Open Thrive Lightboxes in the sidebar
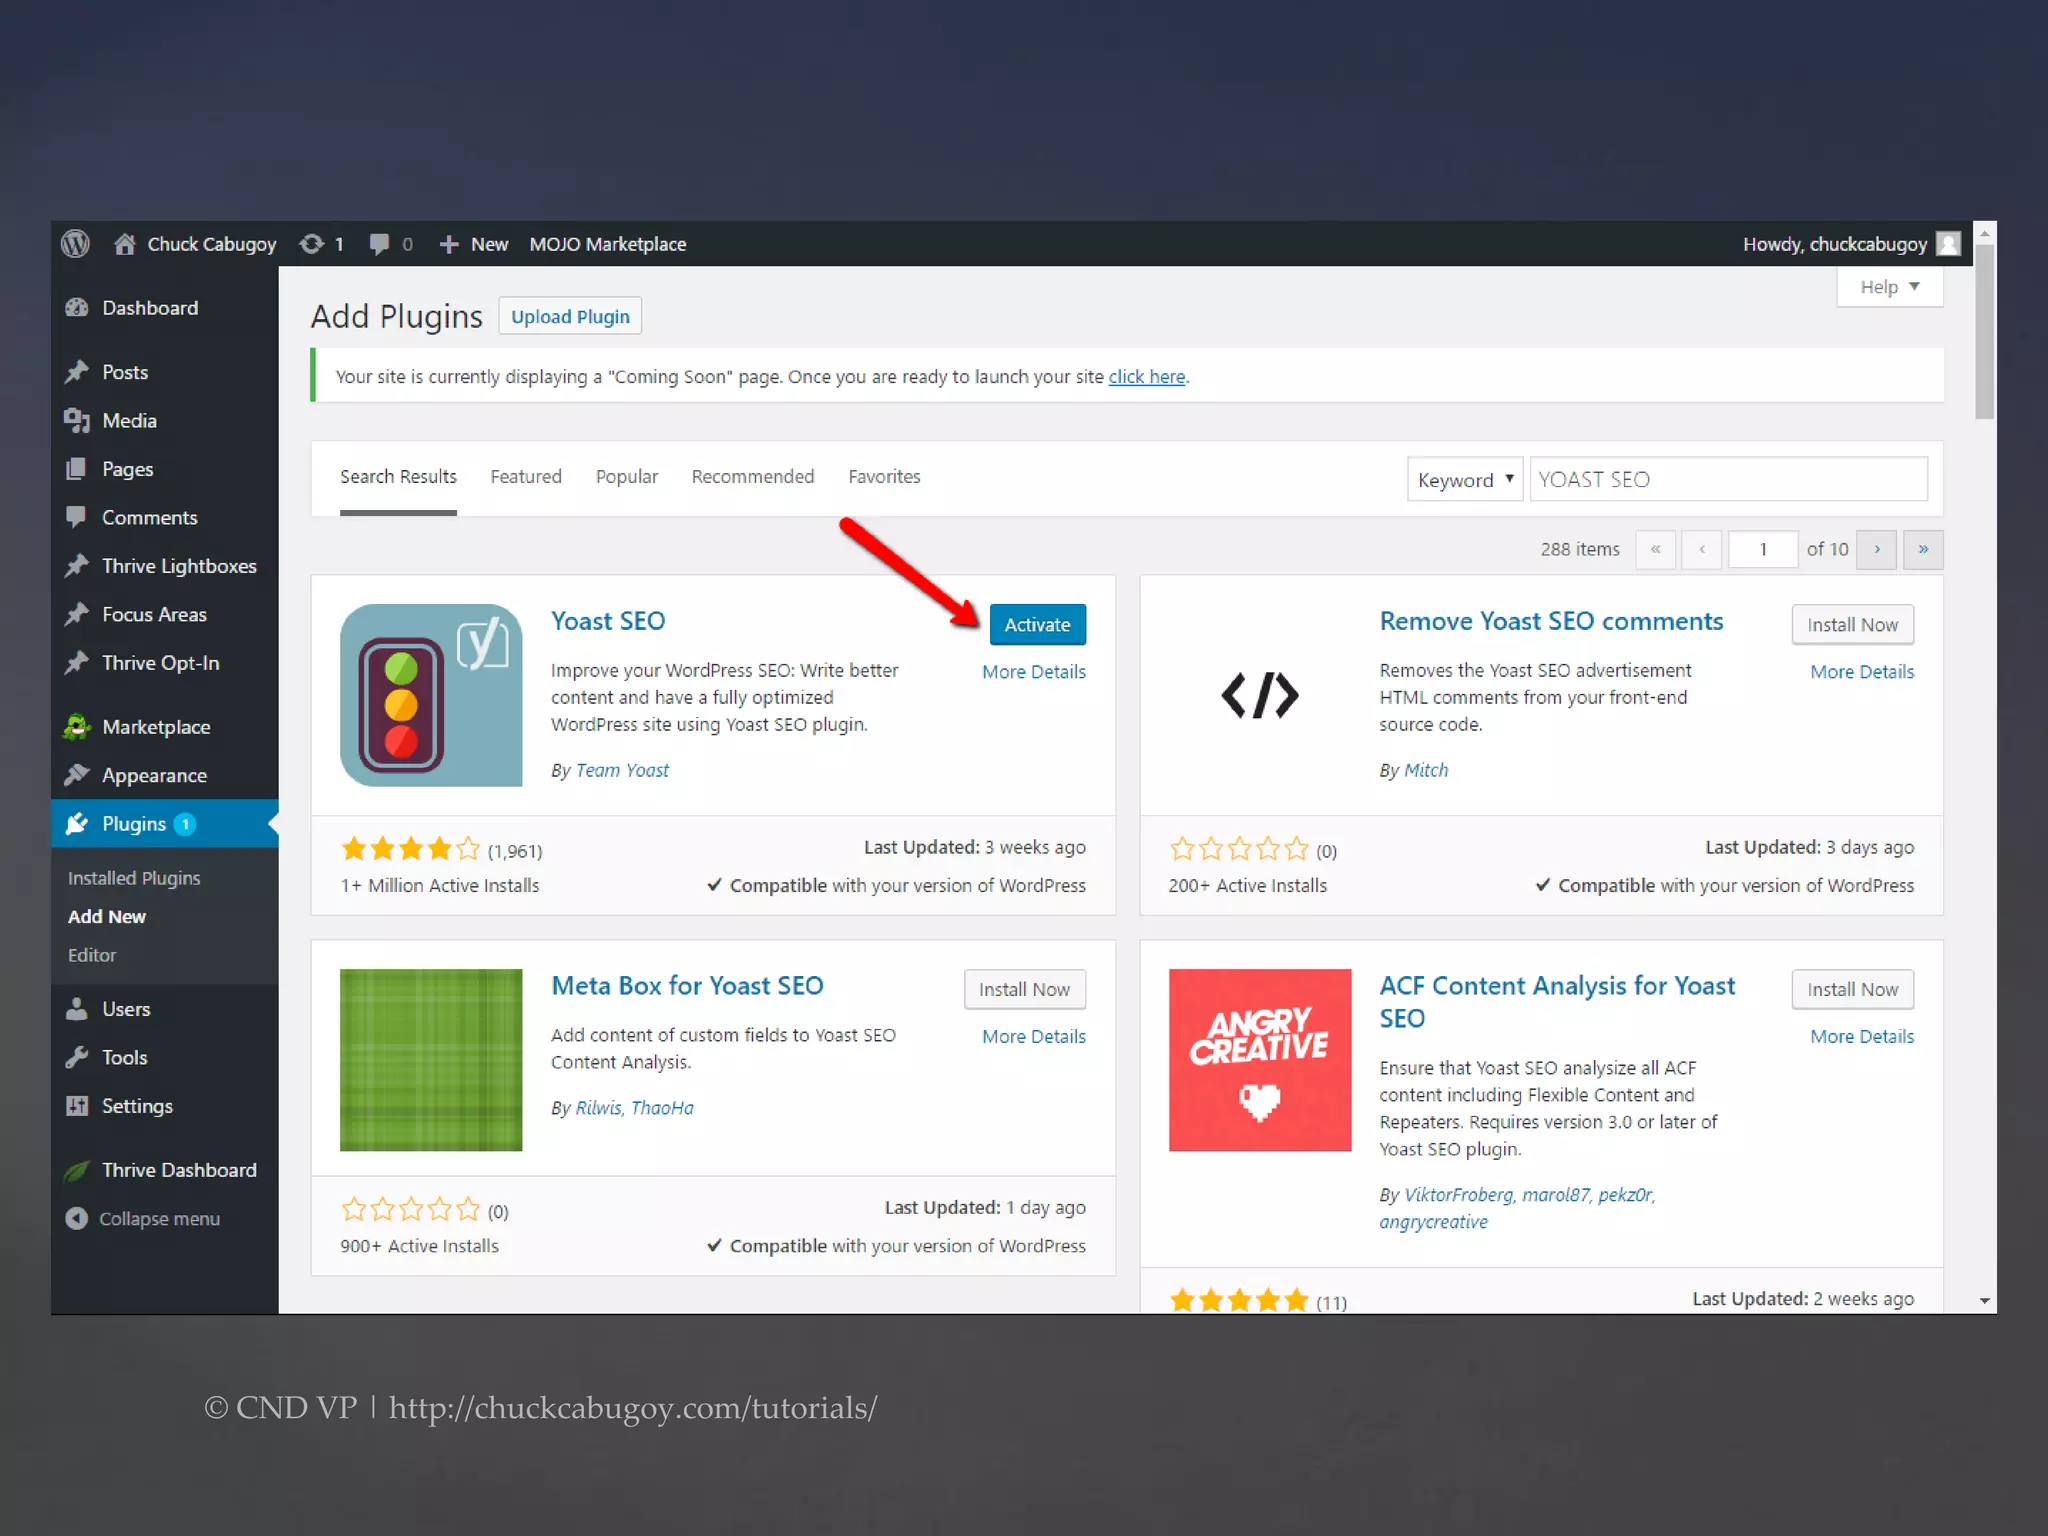Screen dimensions: 2048x1536 pos(165,566)
